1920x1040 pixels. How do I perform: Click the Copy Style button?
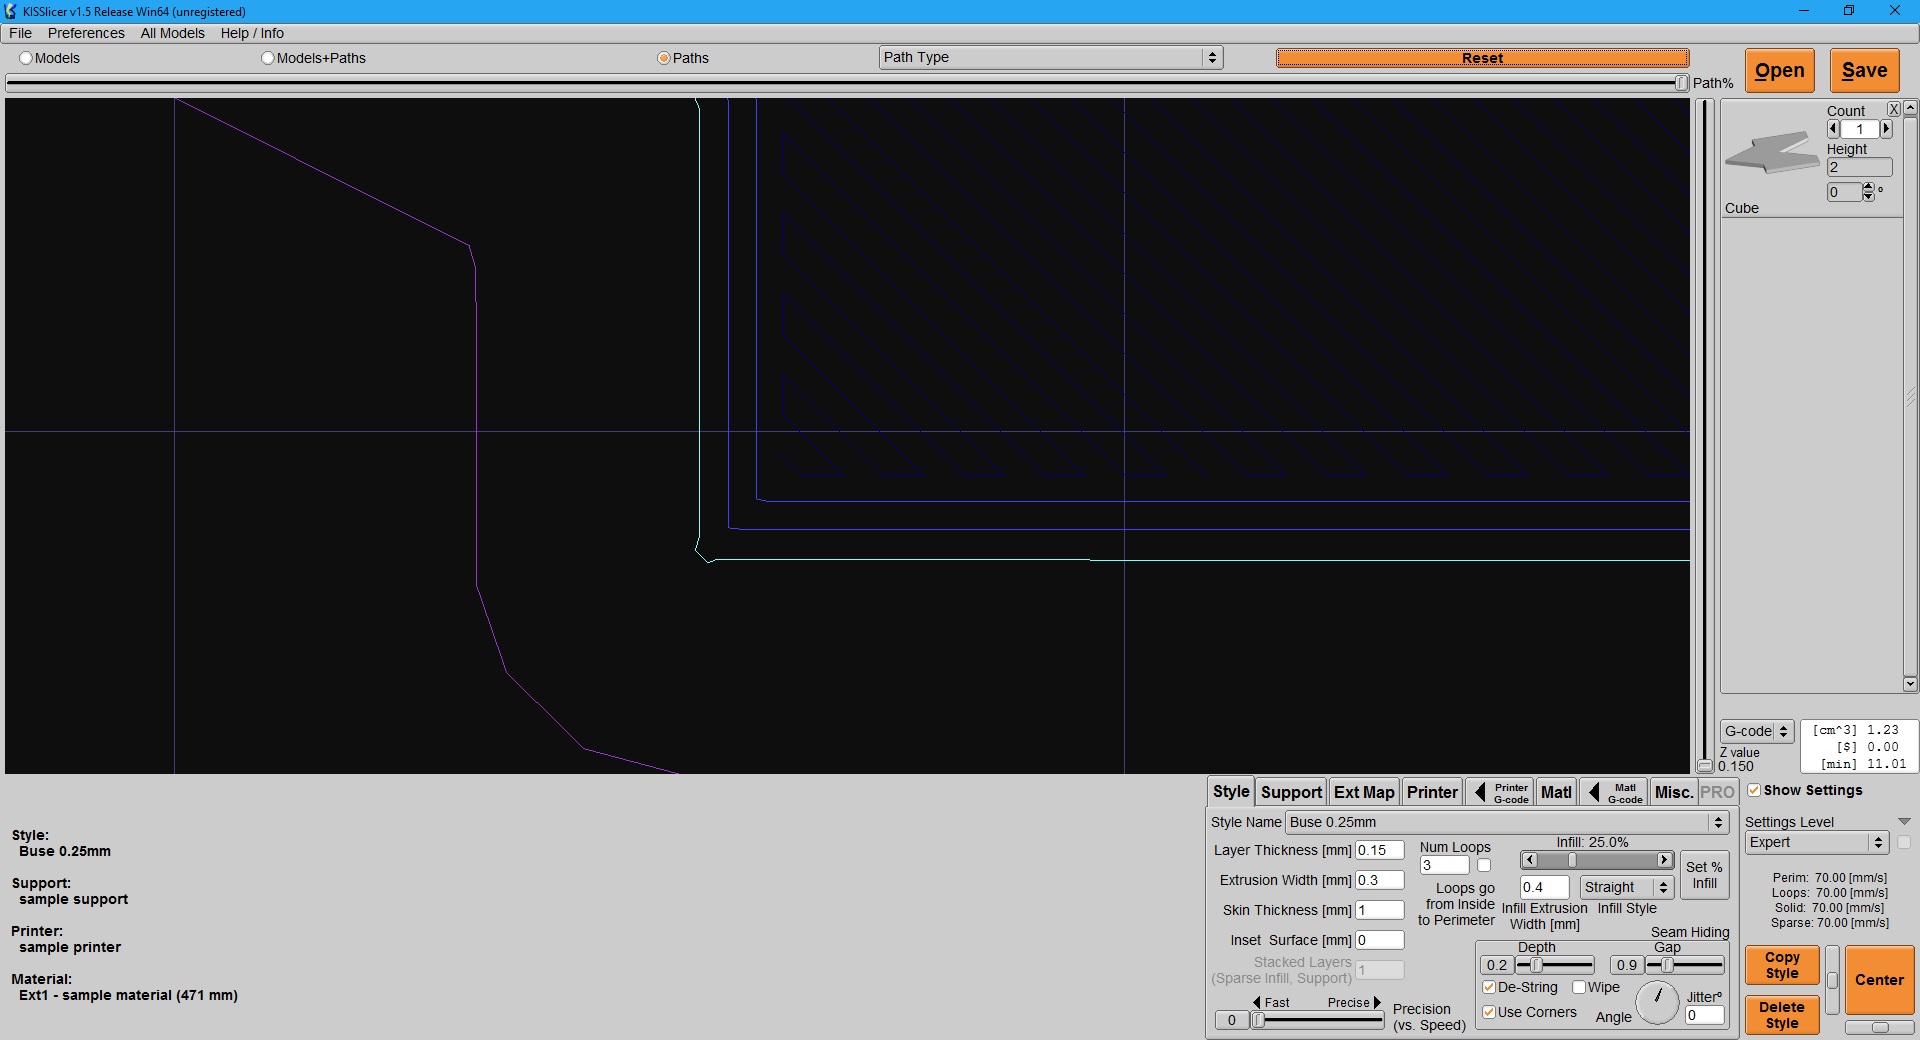click(1782, 965)
